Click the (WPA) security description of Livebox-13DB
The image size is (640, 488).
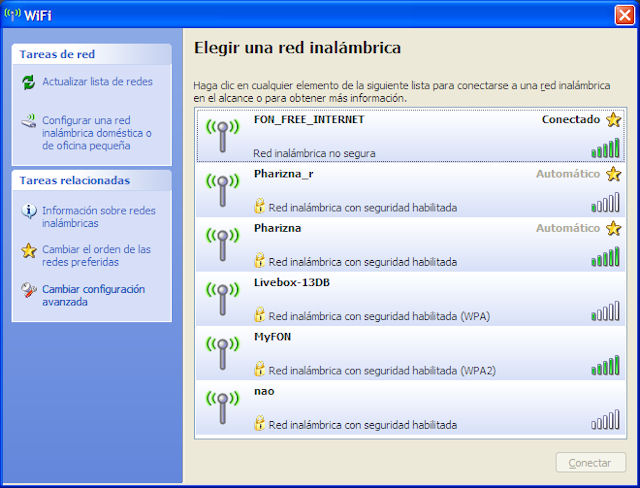click(379, 316)
